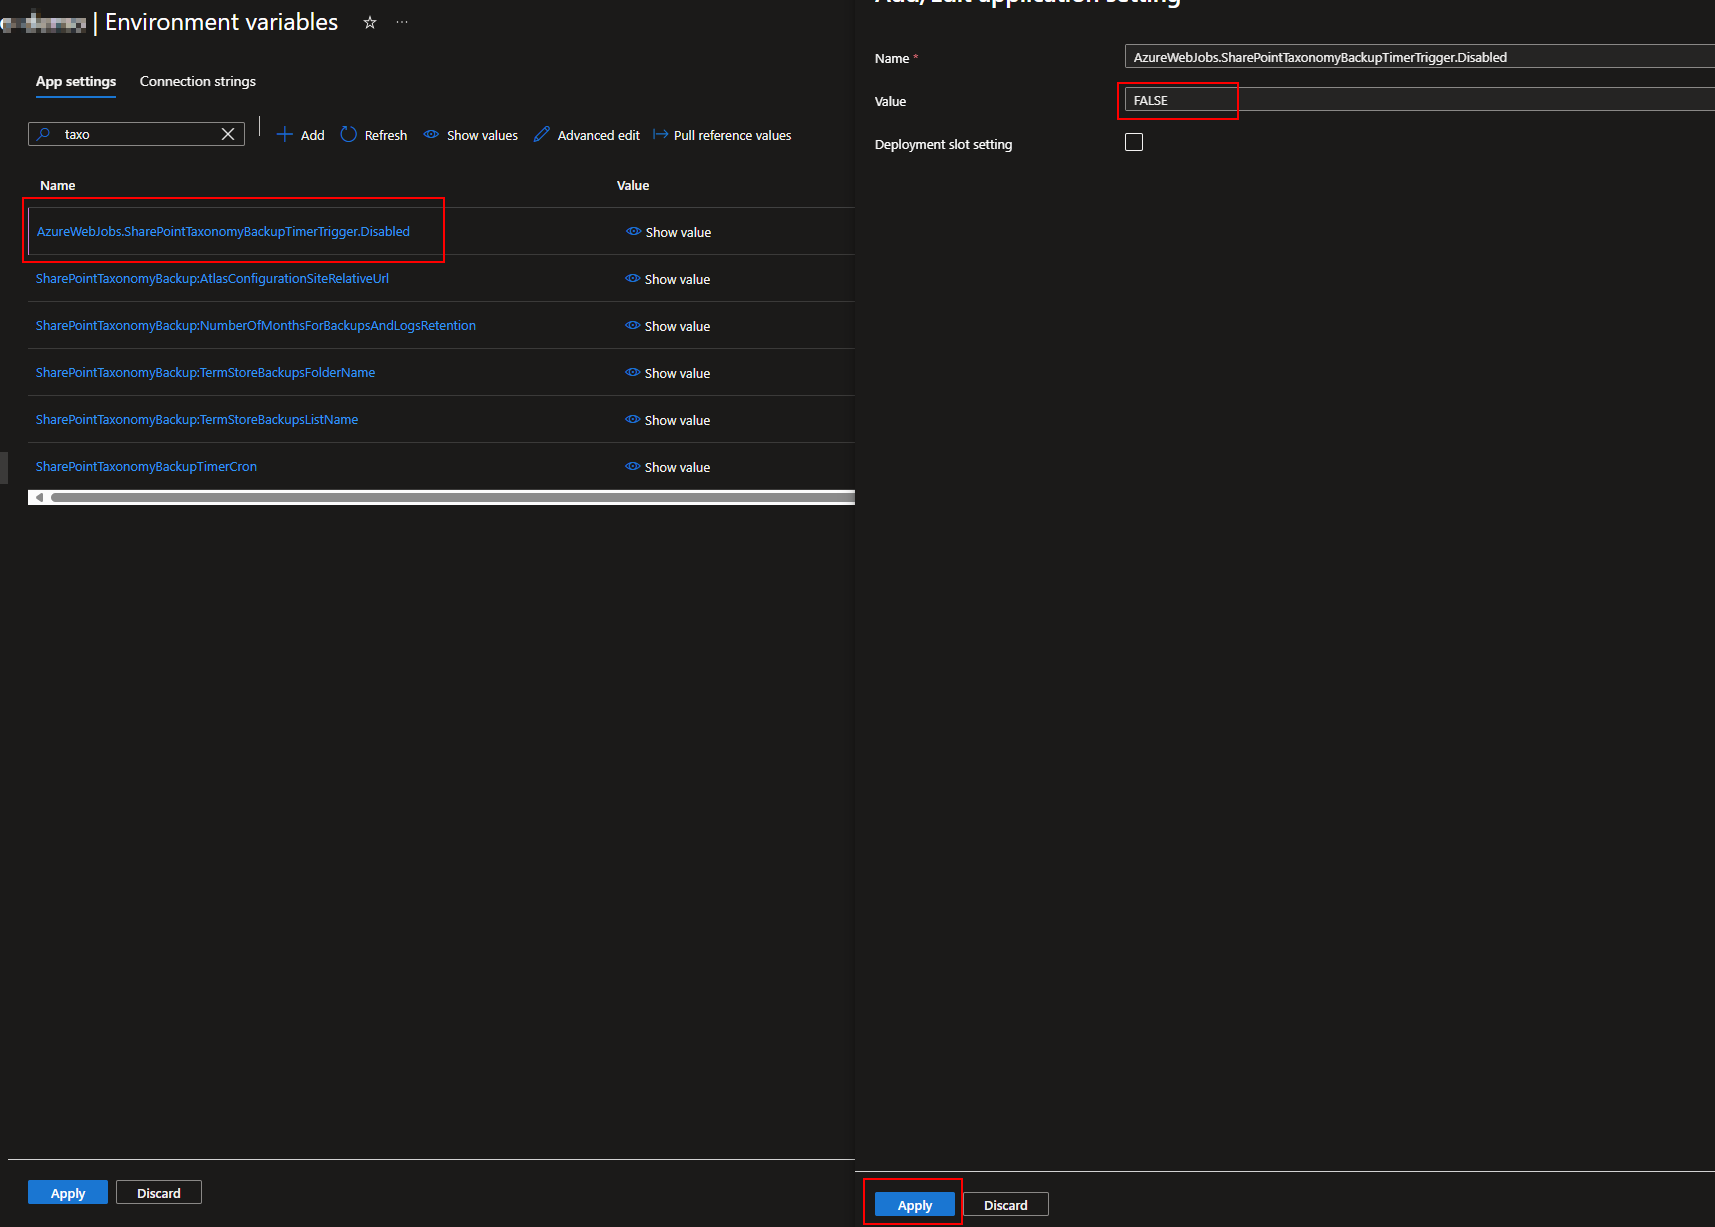Reveal value for SharePointTaxonomyBackupTimerCron setting
Viewport: 1715px width, 1227px height.
(x=668, y=467)
